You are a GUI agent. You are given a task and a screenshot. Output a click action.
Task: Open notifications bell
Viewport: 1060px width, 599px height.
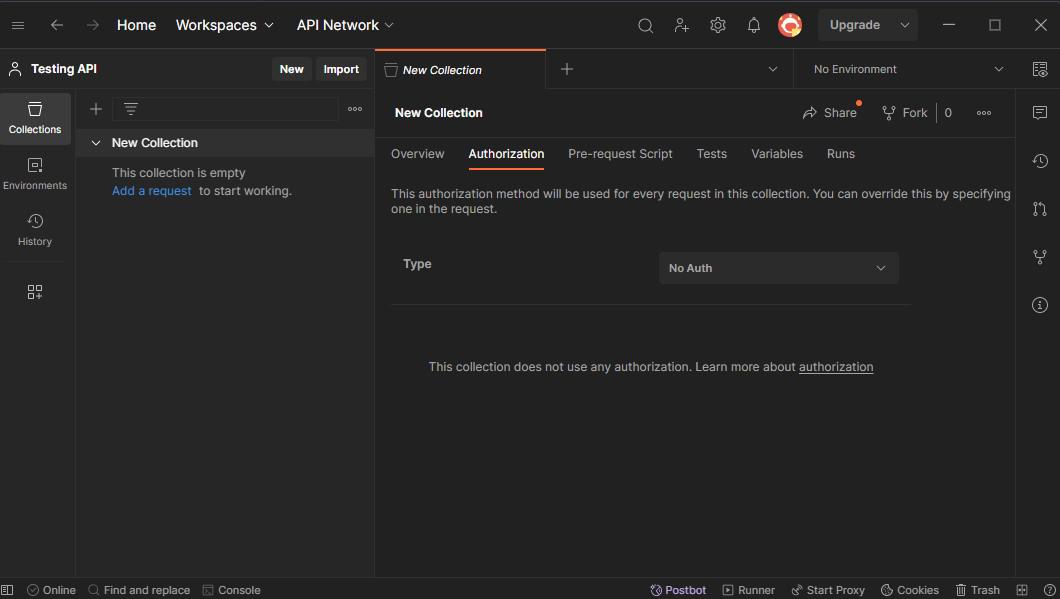(x=754, y=26)
